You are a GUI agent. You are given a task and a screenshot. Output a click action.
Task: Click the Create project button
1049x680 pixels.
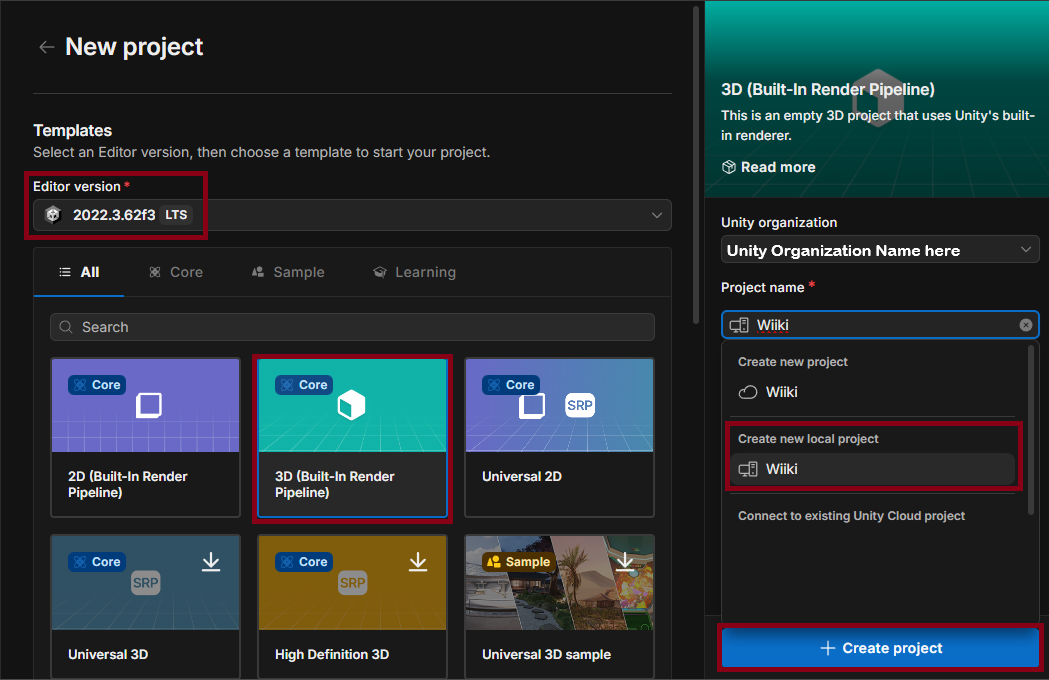pyautogui.click(x=879, y=647)
